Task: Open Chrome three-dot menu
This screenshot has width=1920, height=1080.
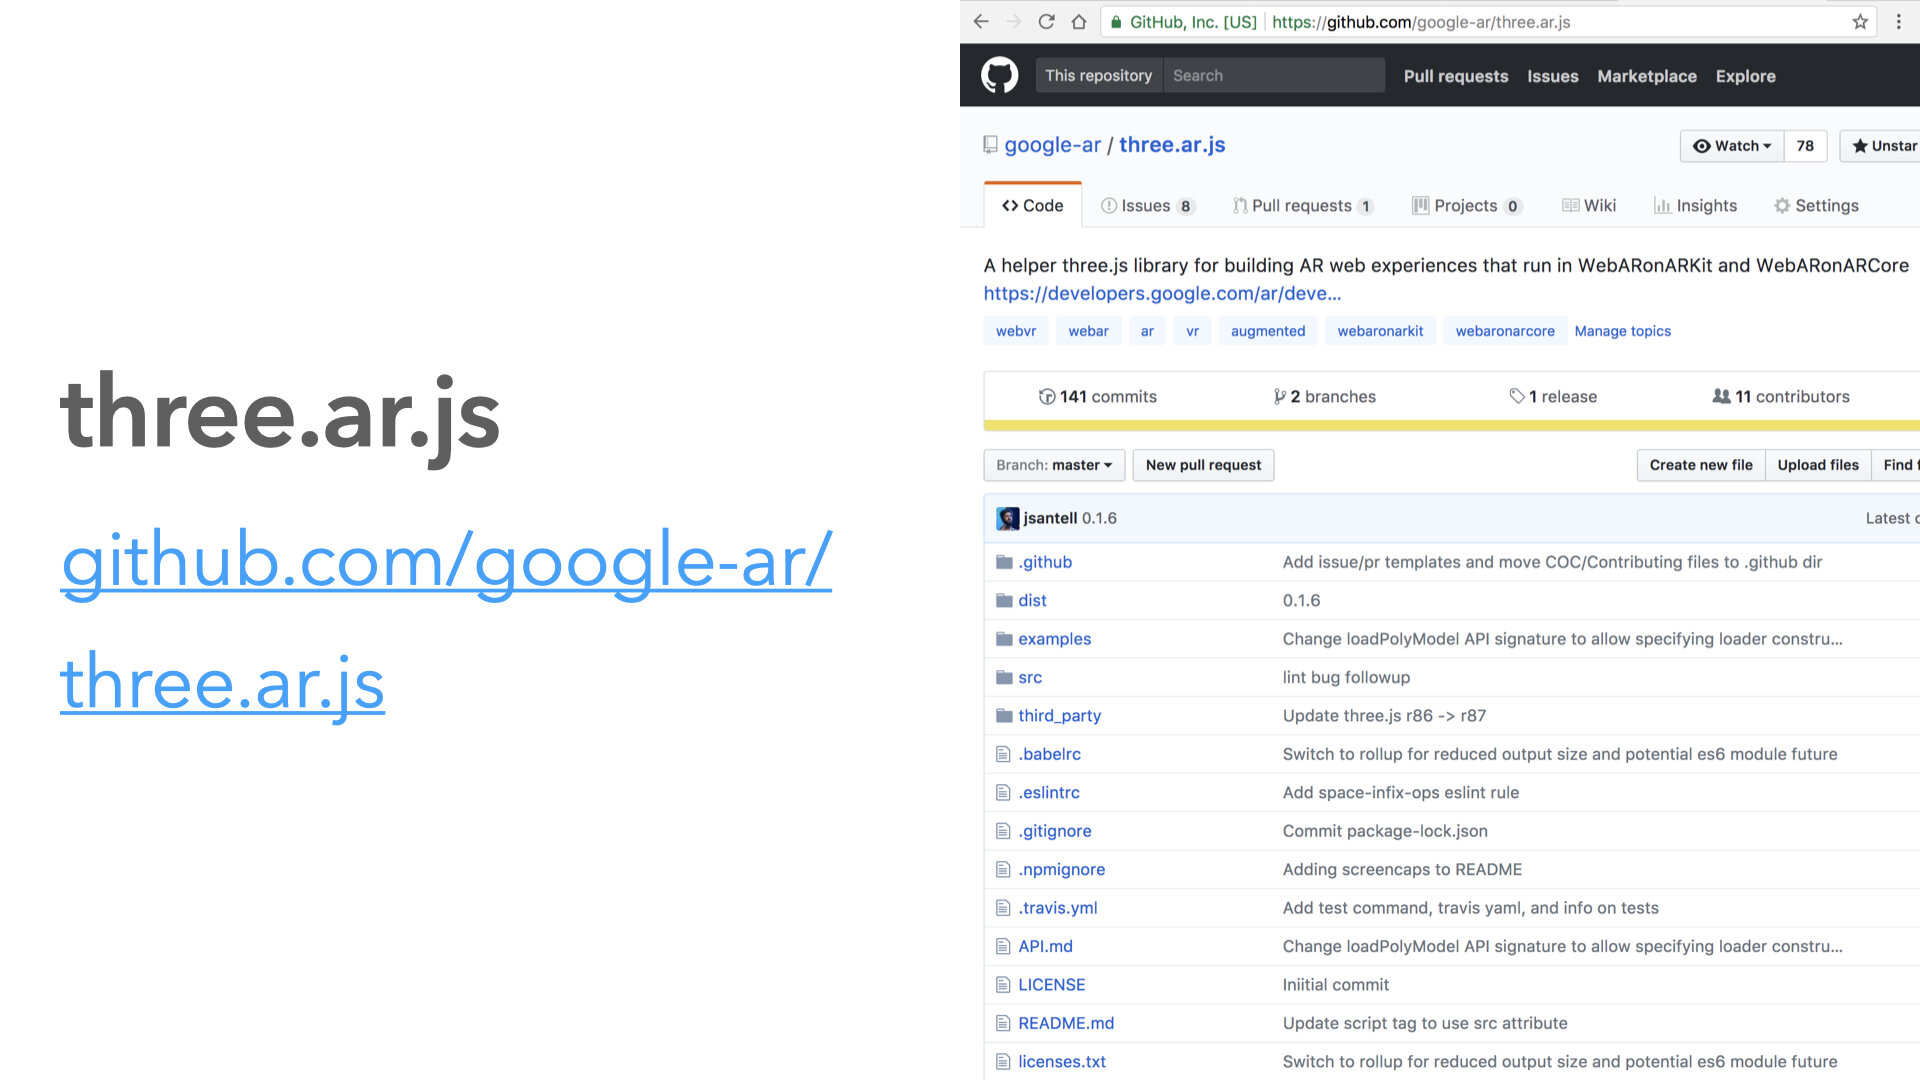Action: coord(1898,22)
